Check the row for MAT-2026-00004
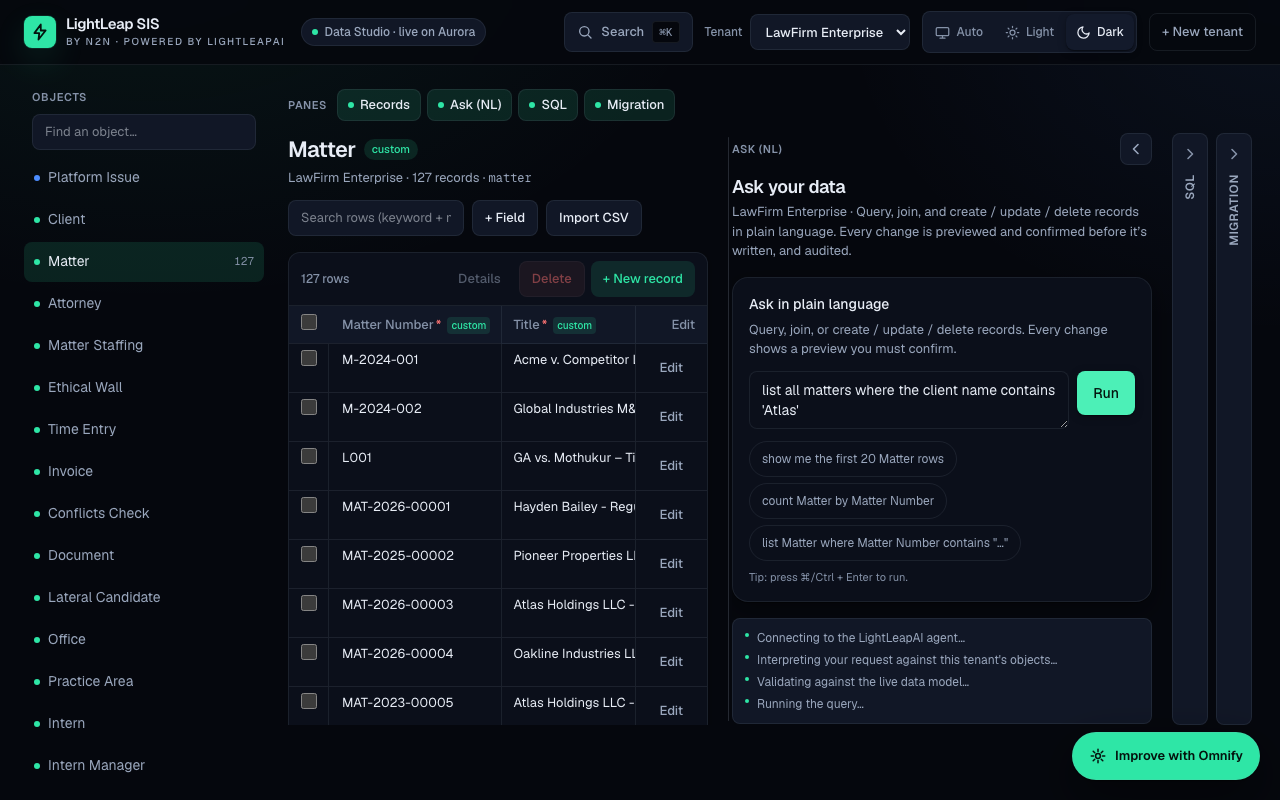The width and height of the screenshot is (1280, 800). click(309, 652)
